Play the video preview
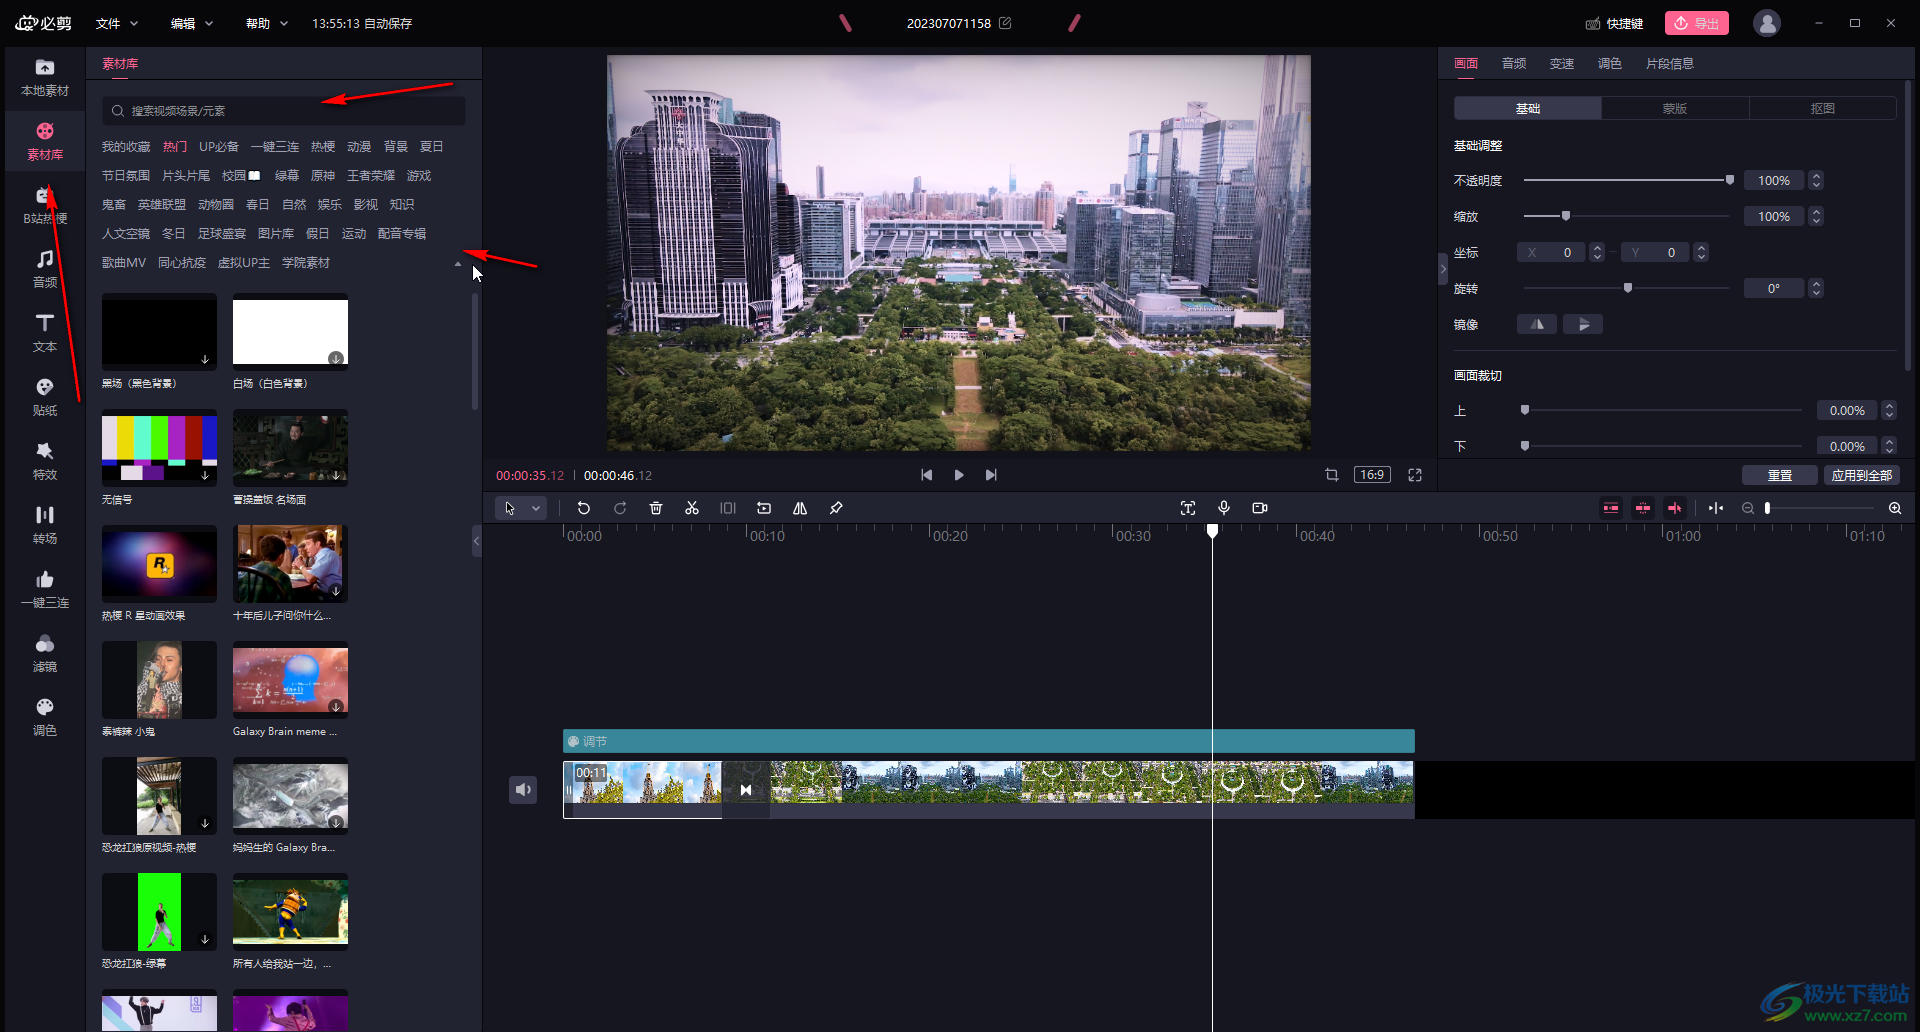 click(959, 475)
